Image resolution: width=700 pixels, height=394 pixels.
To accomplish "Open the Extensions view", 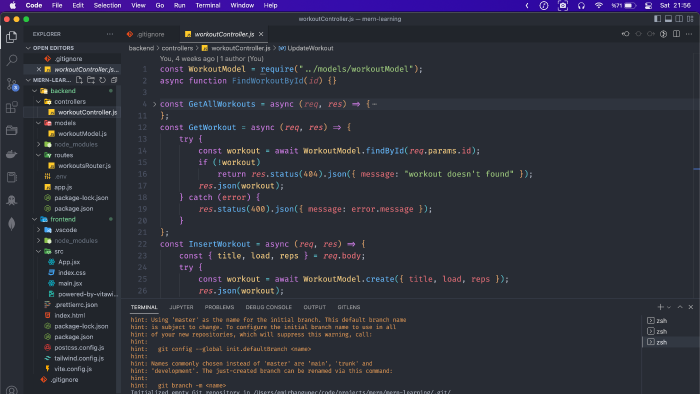I will pyautogui.click(x=12, y=107).
